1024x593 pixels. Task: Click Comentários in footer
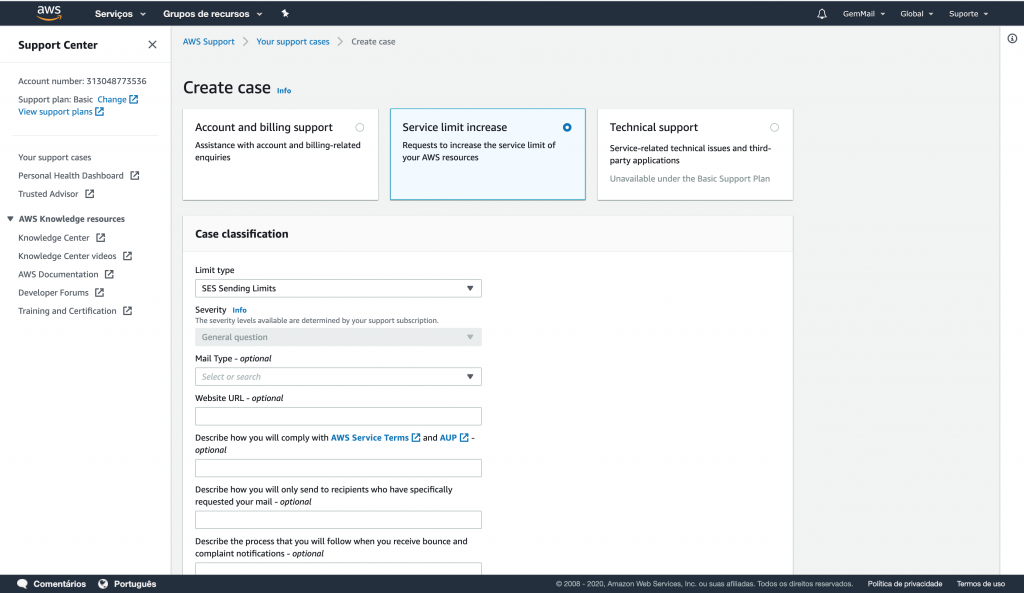tap(59, 584)
